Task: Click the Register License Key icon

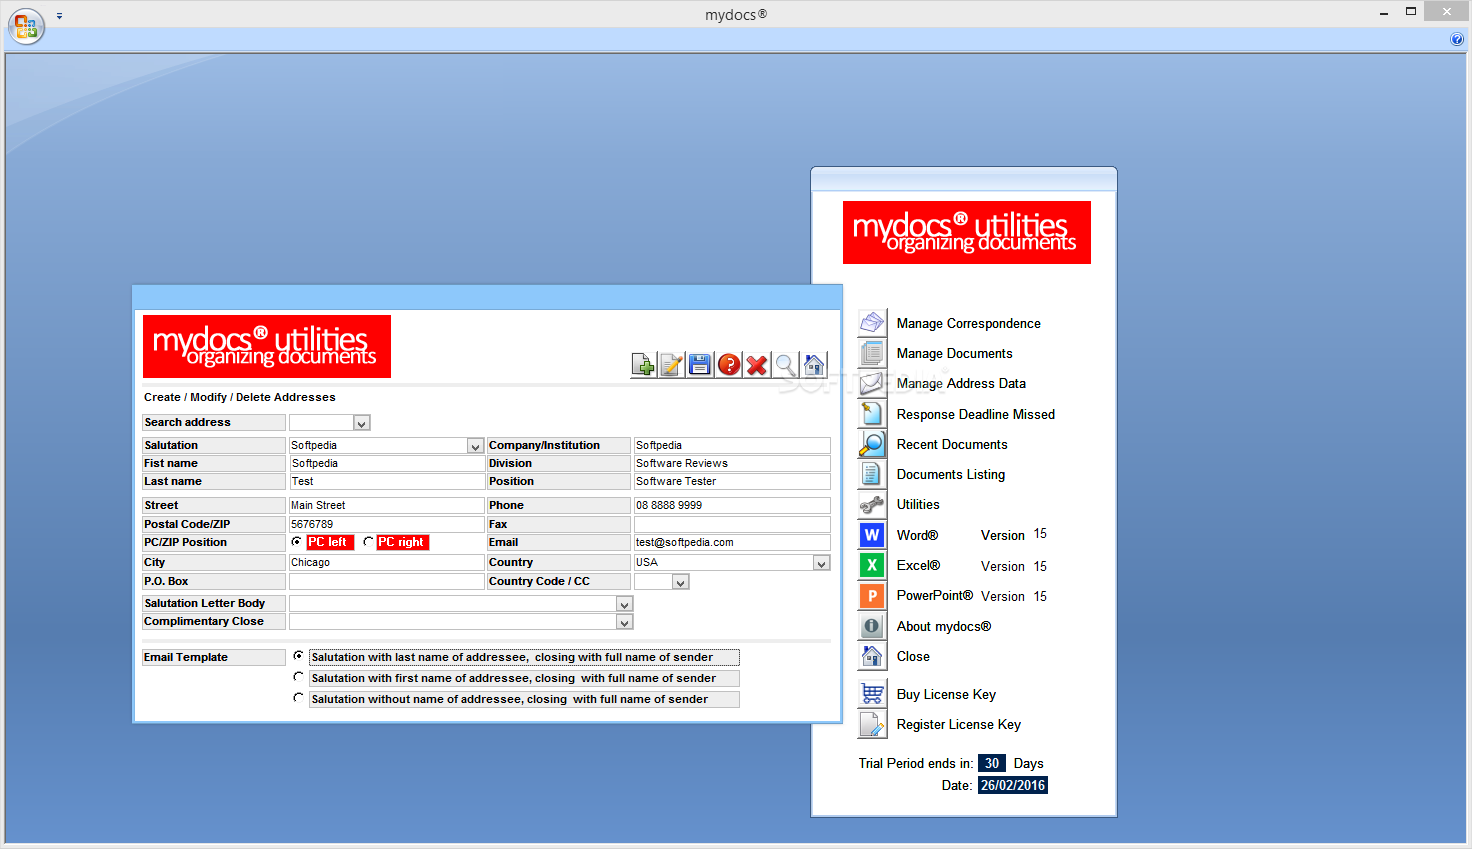Action: coord(872,724)
